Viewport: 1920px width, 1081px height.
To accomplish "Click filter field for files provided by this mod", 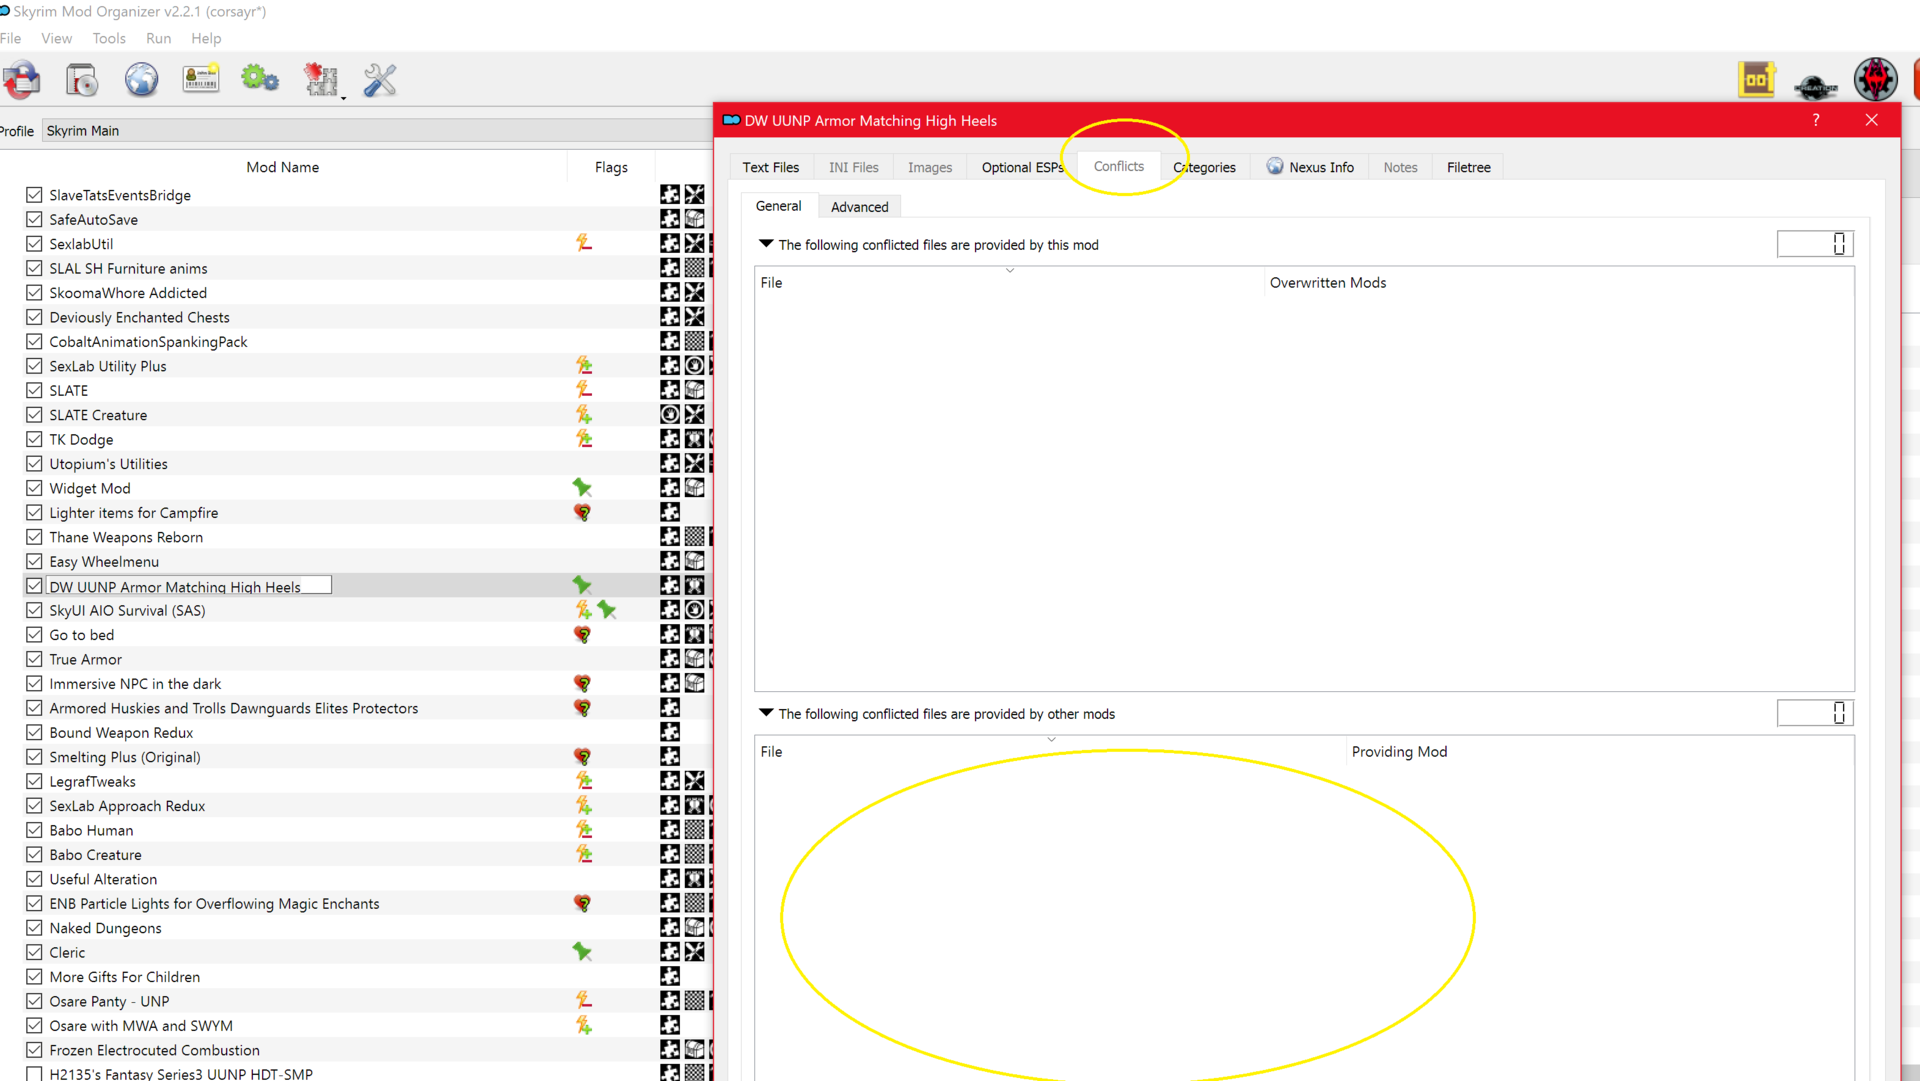I will 1815,244.
